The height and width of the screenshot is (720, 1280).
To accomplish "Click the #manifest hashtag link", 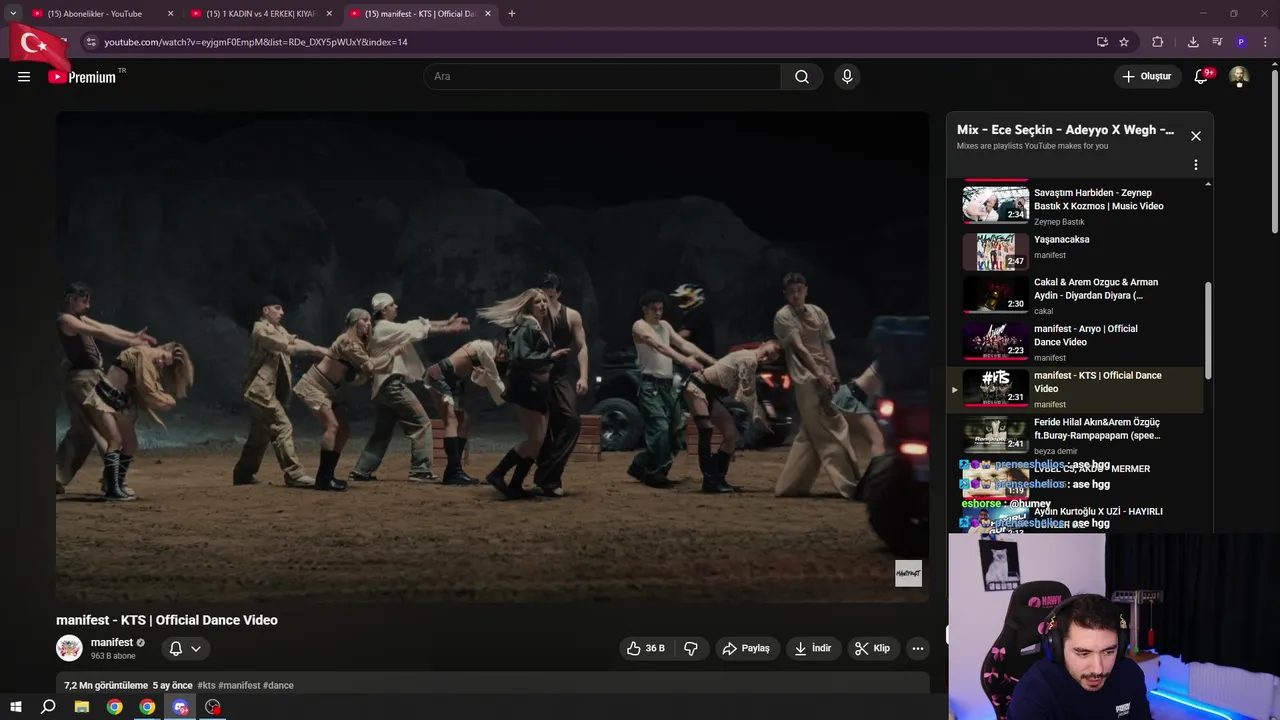I will [x=239, y=686].
